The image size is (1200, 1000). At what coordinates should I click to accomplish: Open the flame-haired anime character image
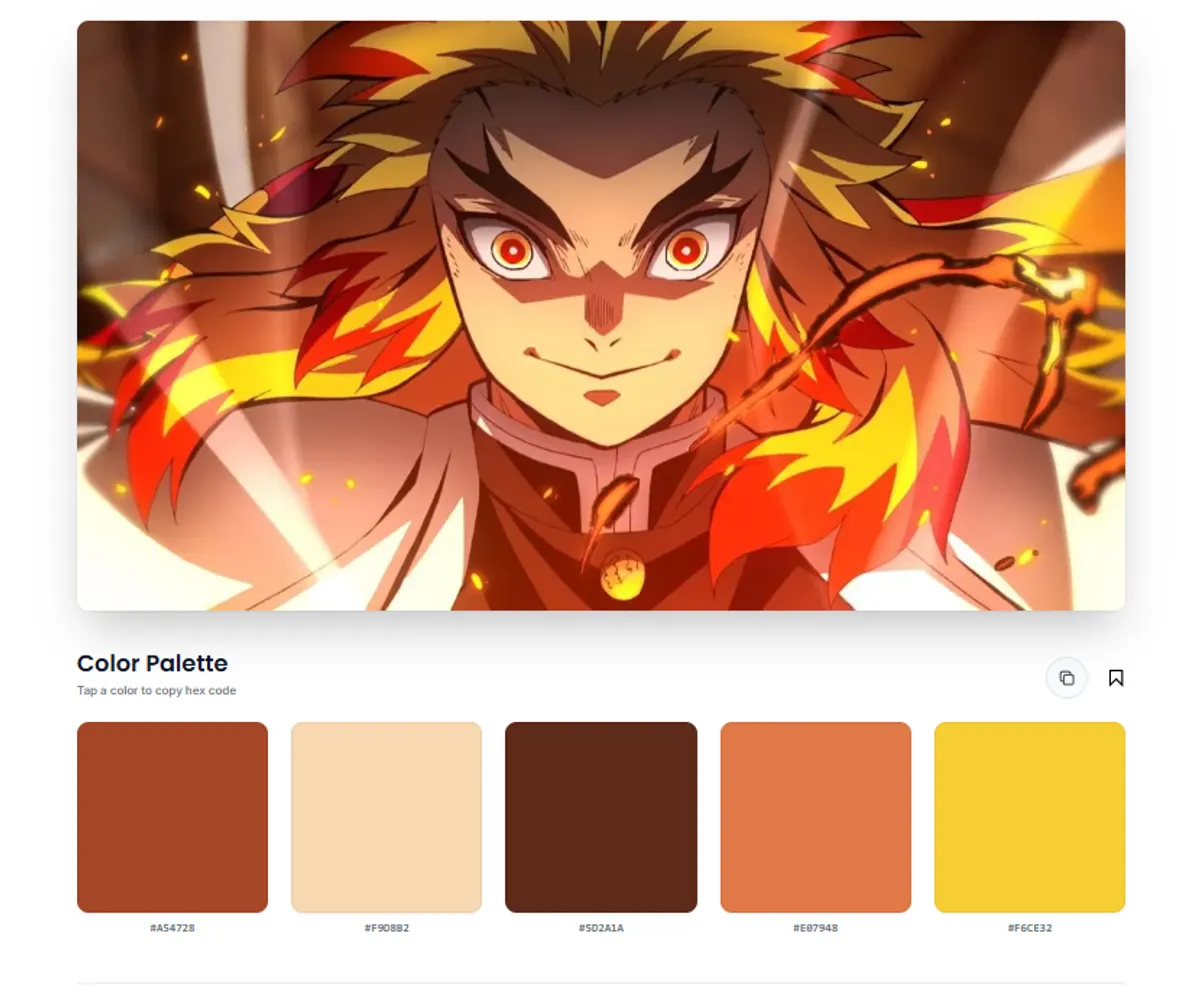point(601,315)
